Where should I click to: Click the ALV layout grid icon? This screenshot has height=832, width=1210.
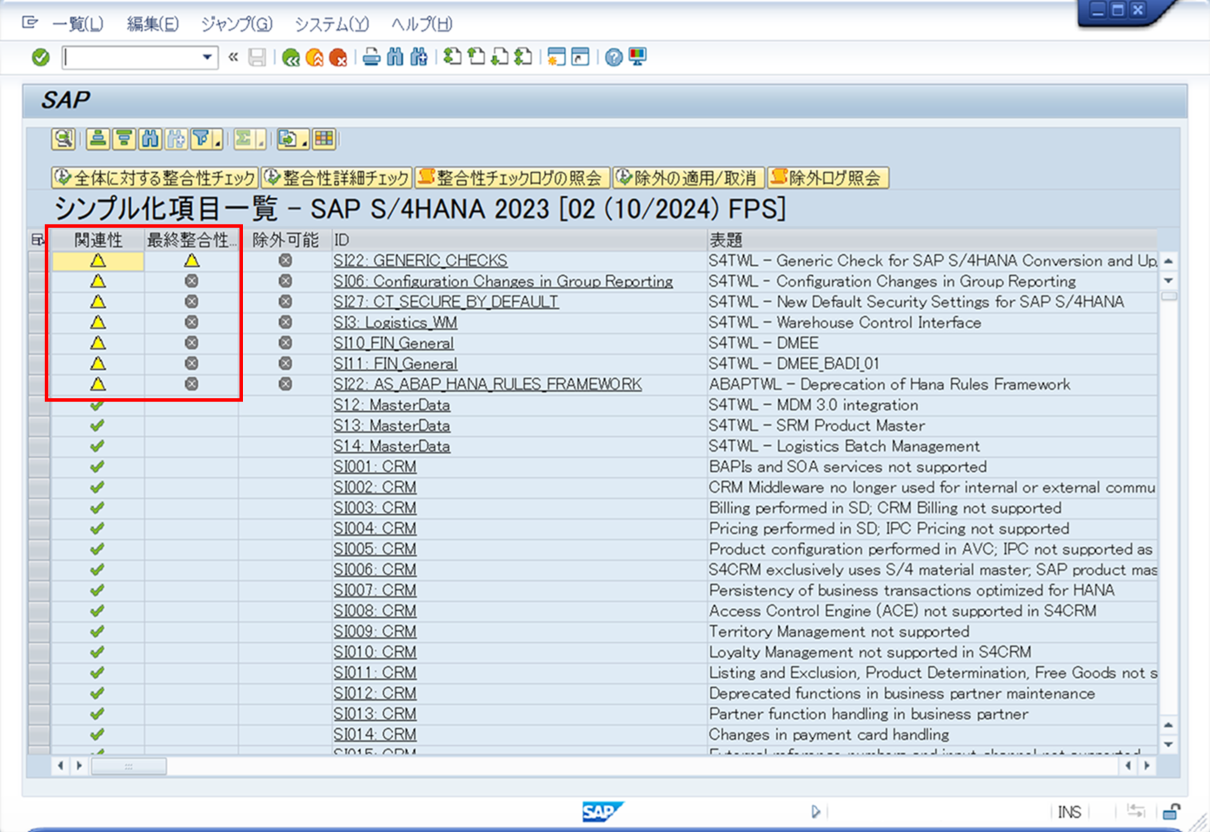[x=323, y=139]
